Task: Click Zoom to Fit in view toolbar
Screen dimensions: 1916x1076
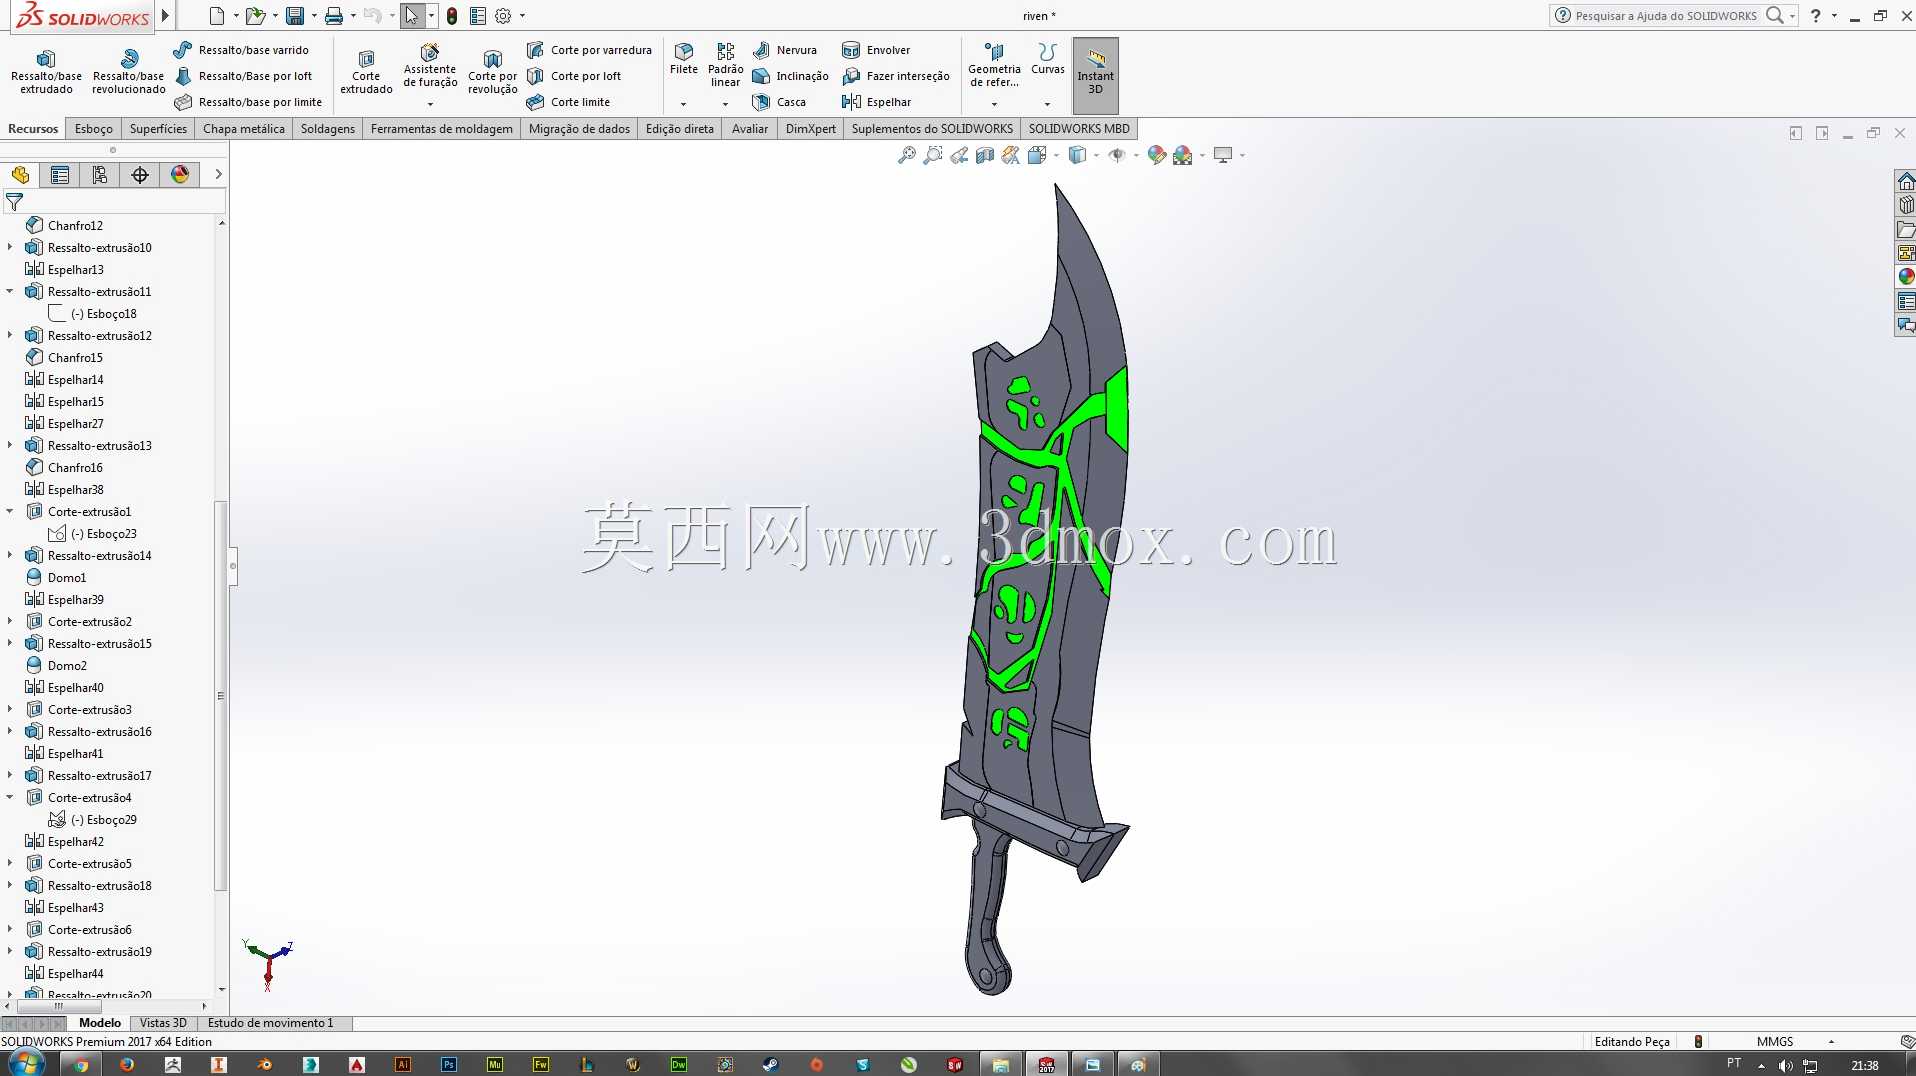Action: (x=906, y=155)
